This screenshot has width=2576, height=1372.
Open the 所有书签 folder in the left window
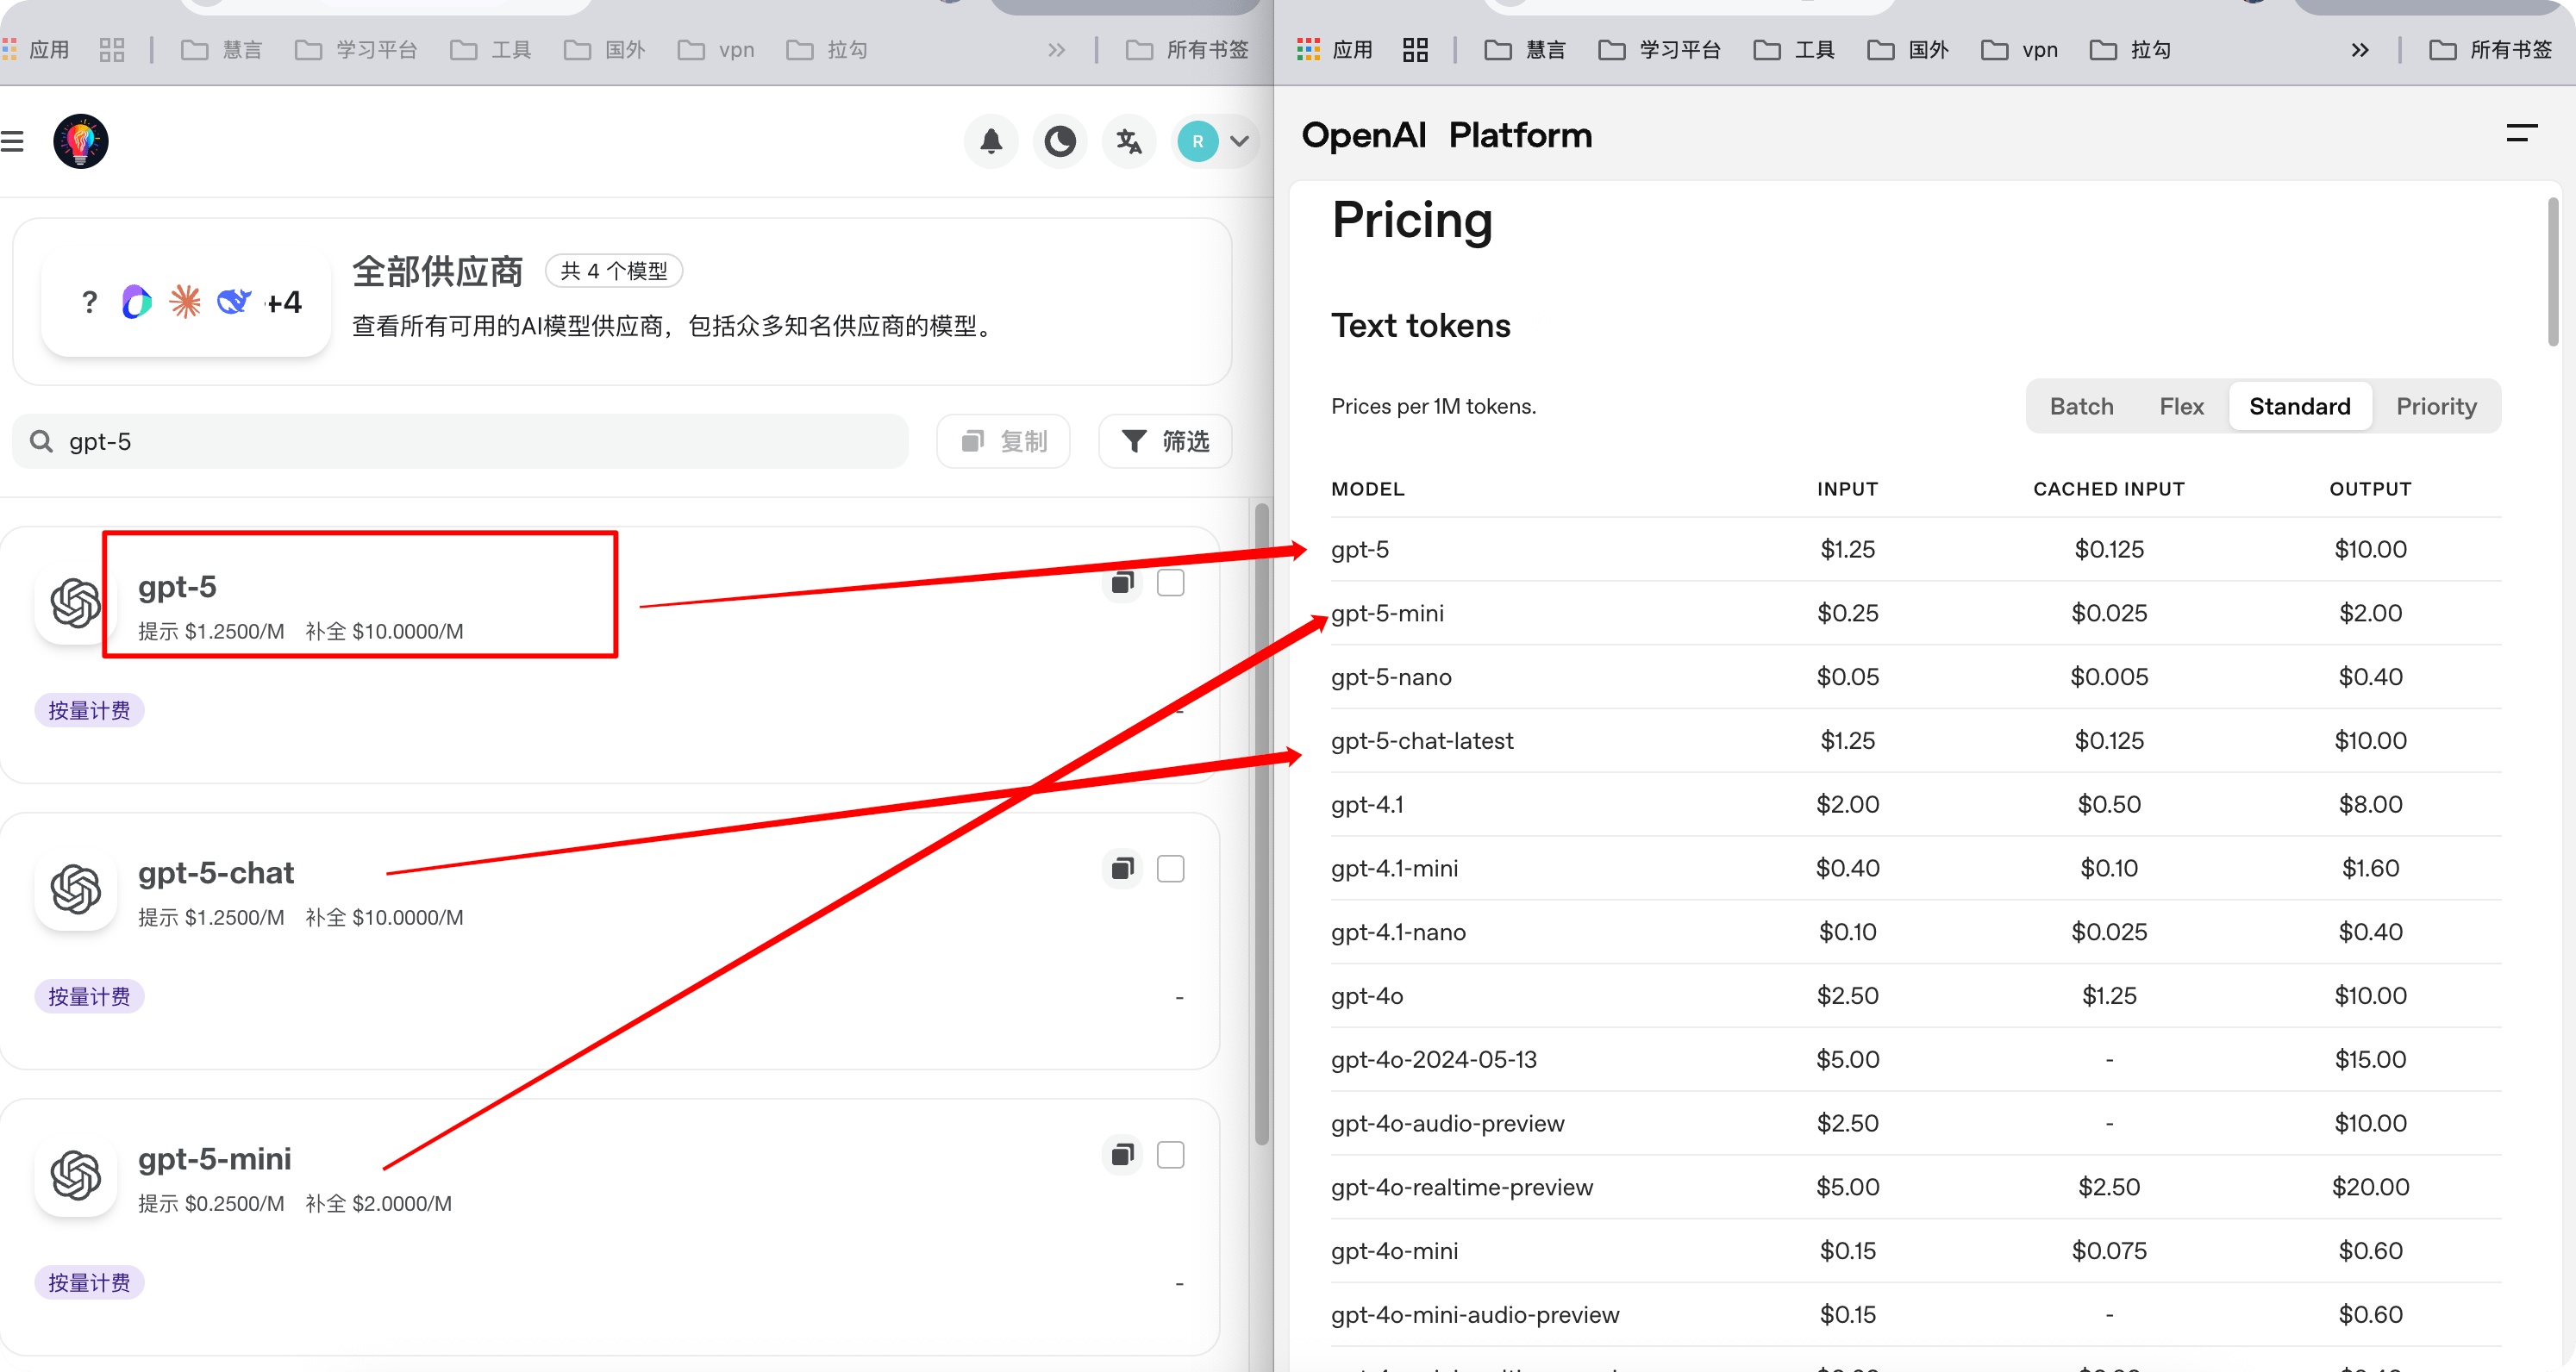coord(1187,50)
